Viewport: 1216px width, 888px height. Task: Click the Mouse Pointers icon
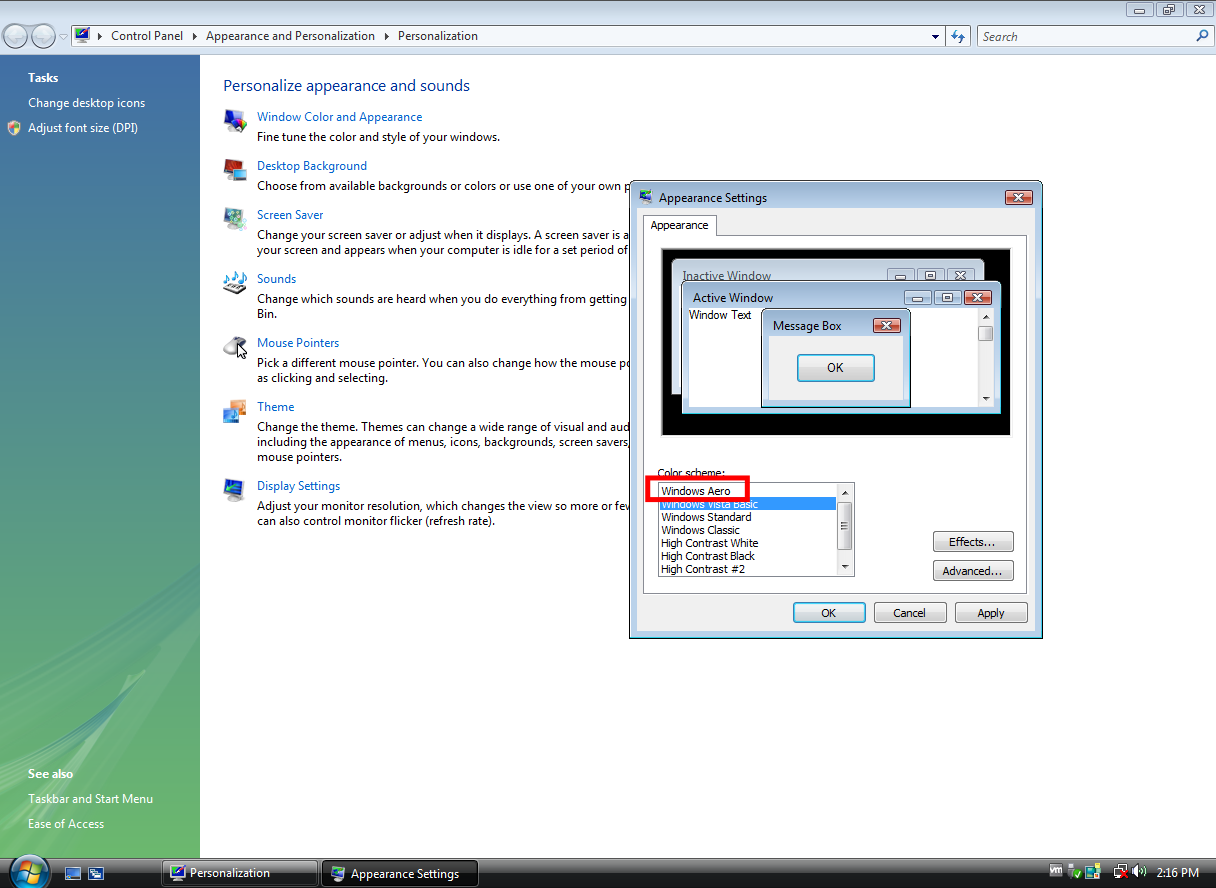[x=235, y=347]
